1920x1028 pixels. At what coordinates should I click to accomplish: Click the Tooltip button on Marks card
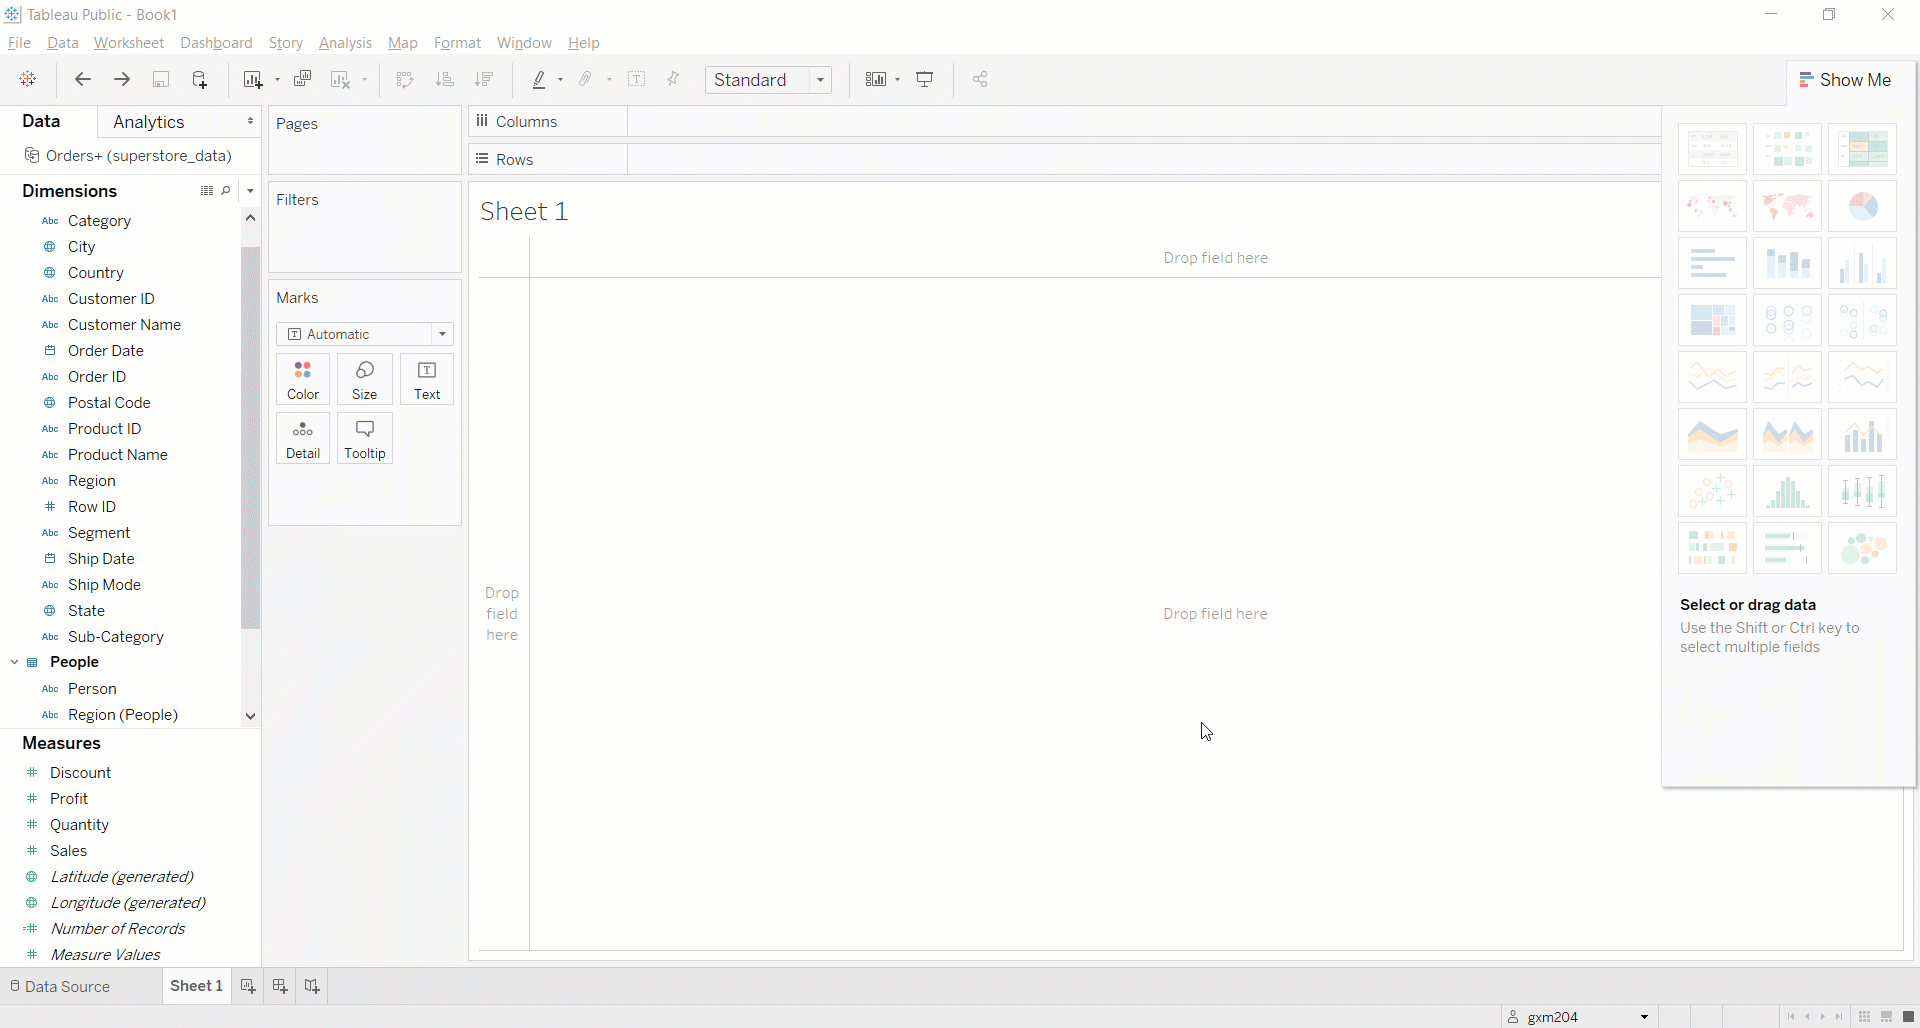[x=365, y=439]
